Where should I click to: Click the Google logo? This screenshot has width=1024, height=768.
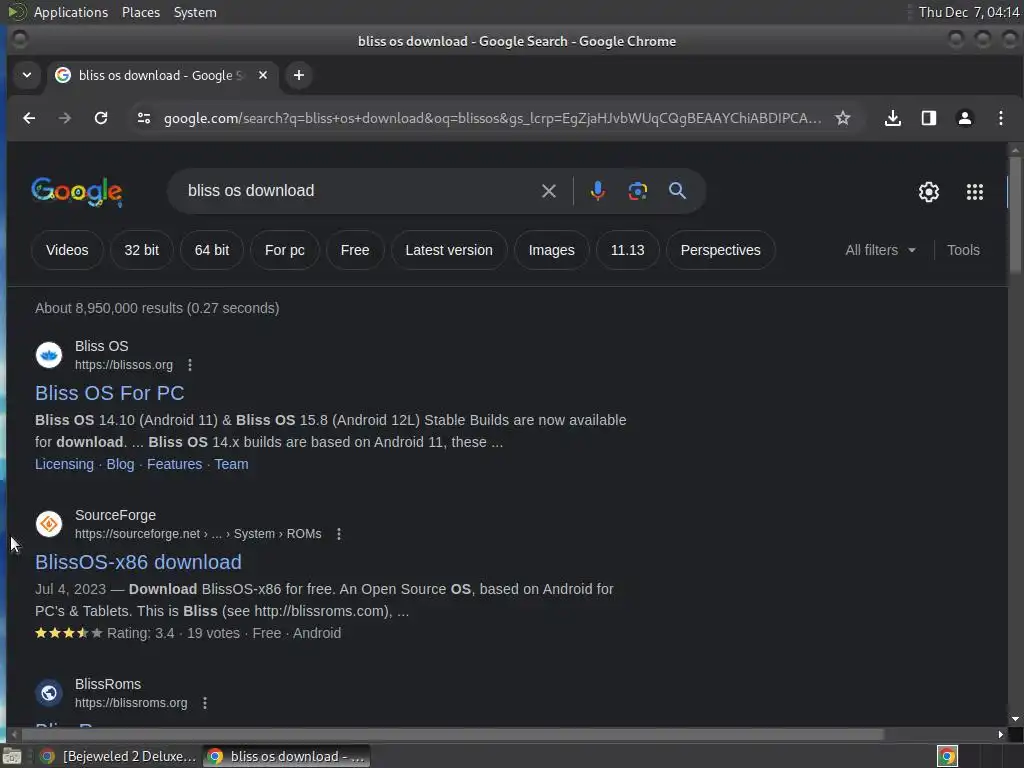click(x=77, y=191)
